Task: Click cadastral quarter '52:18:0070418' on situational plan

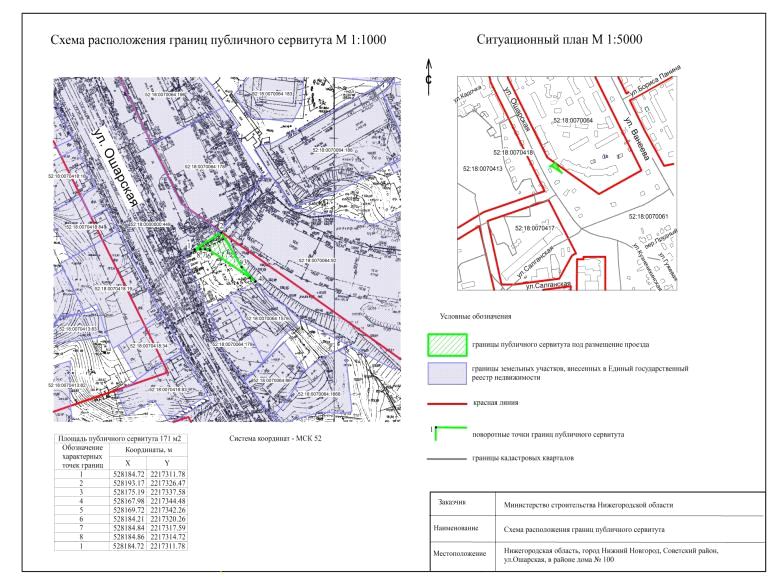Action: (x=513, y=153)
